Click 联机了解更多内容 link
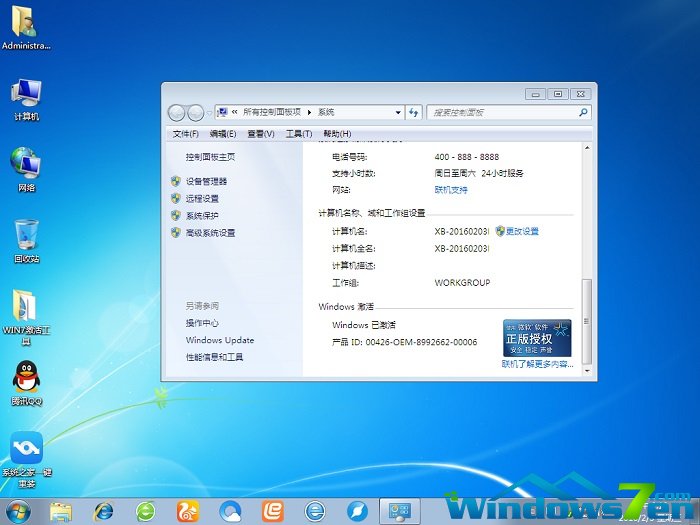Image resolution: width=700 pixels, height=525 pixels. [538, 364]
